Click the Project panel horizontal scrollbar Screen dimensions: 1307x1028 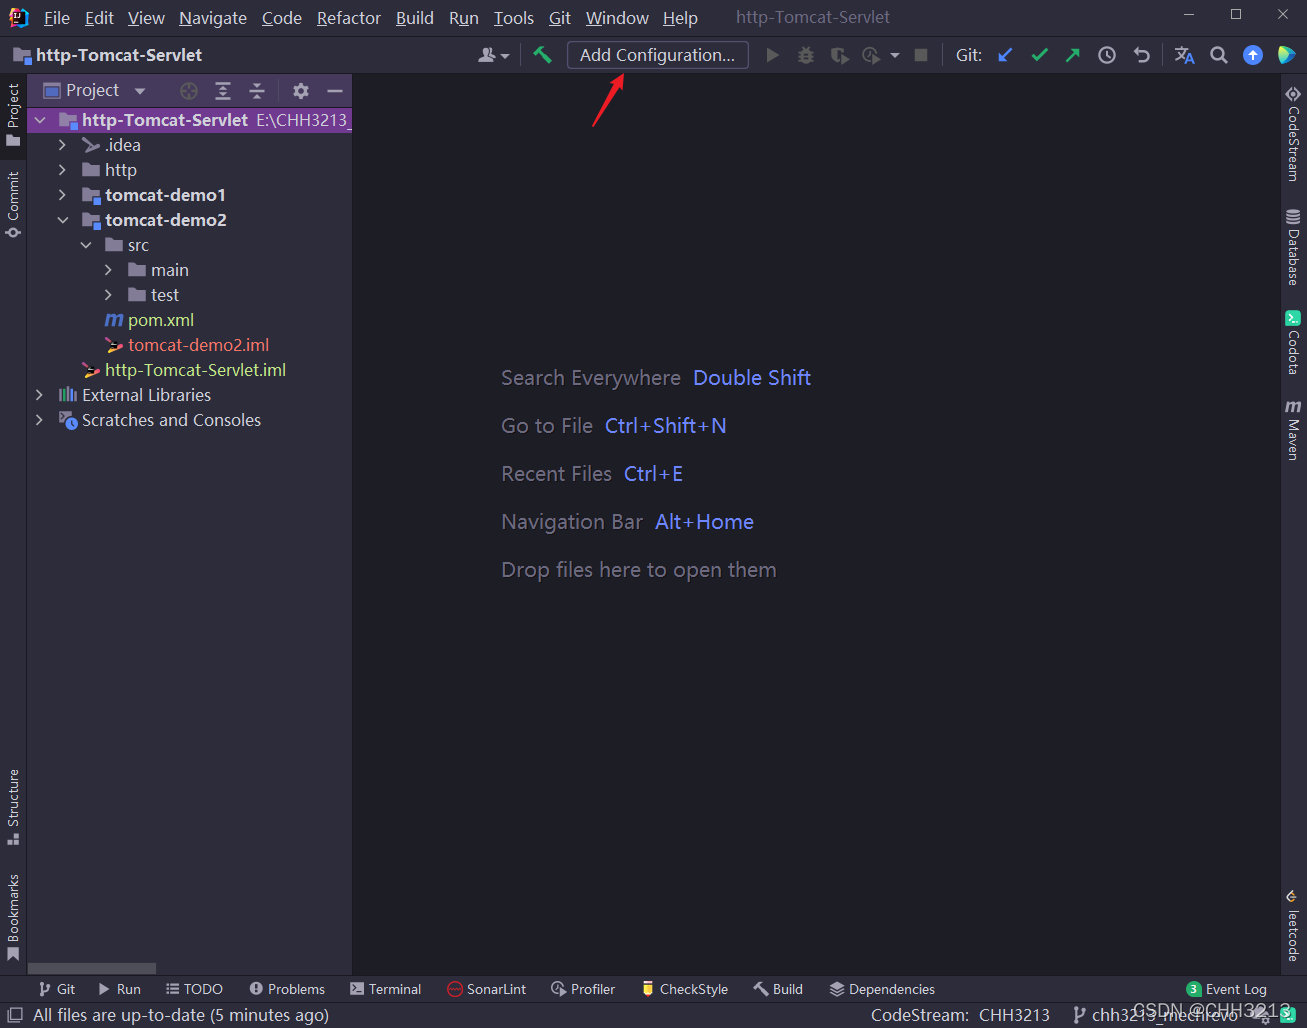92,969
